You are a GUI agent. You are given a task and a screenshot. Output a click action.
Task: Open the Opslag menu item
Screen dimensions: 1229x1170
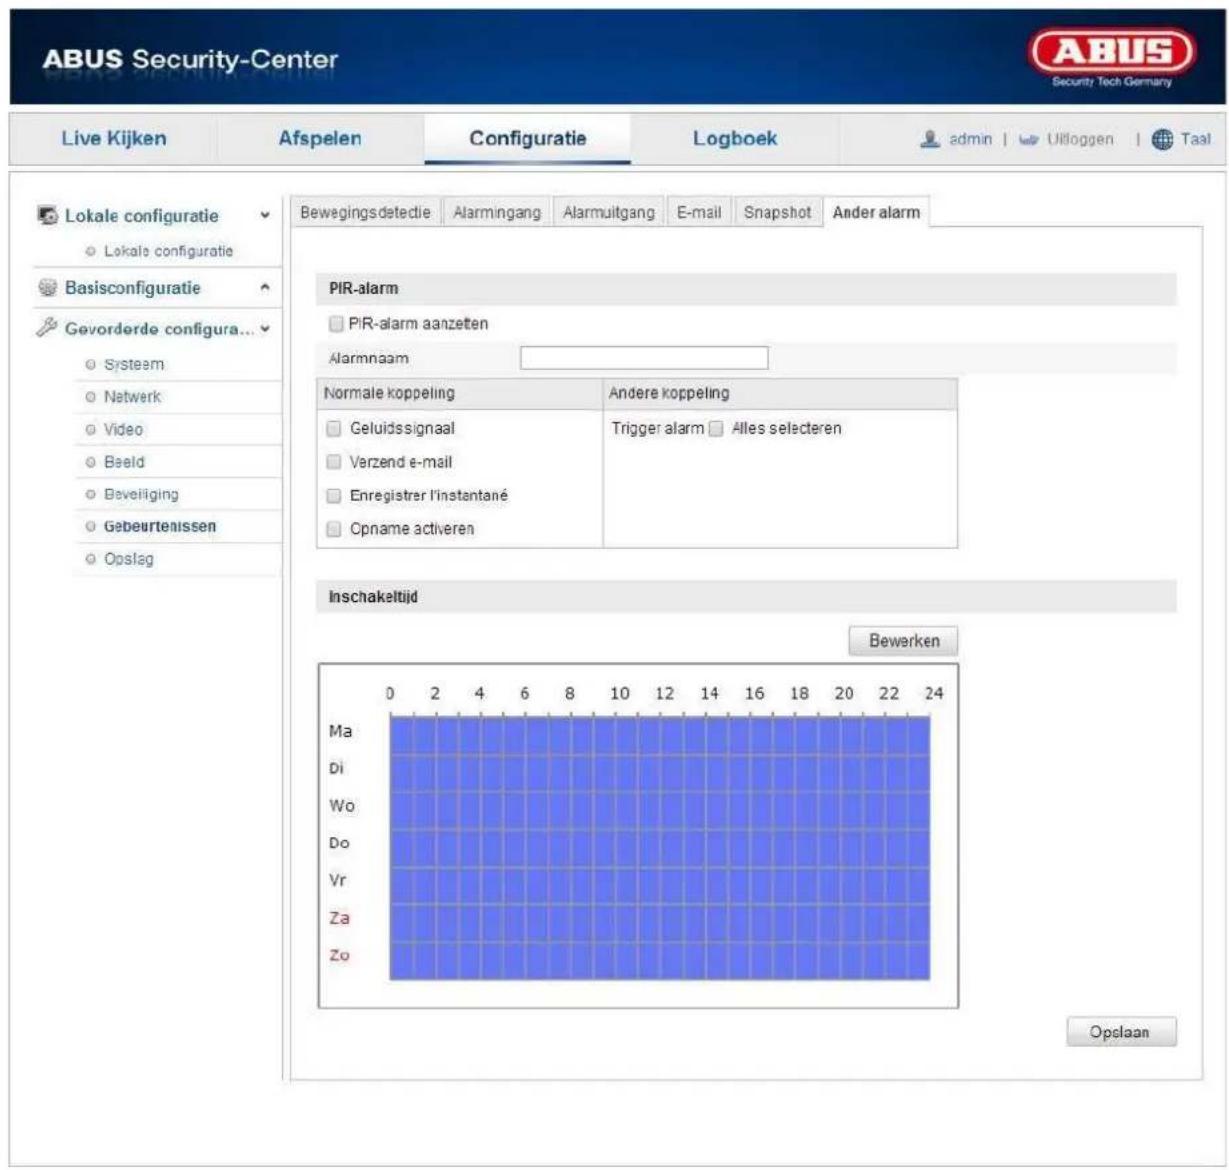point(129,559)
